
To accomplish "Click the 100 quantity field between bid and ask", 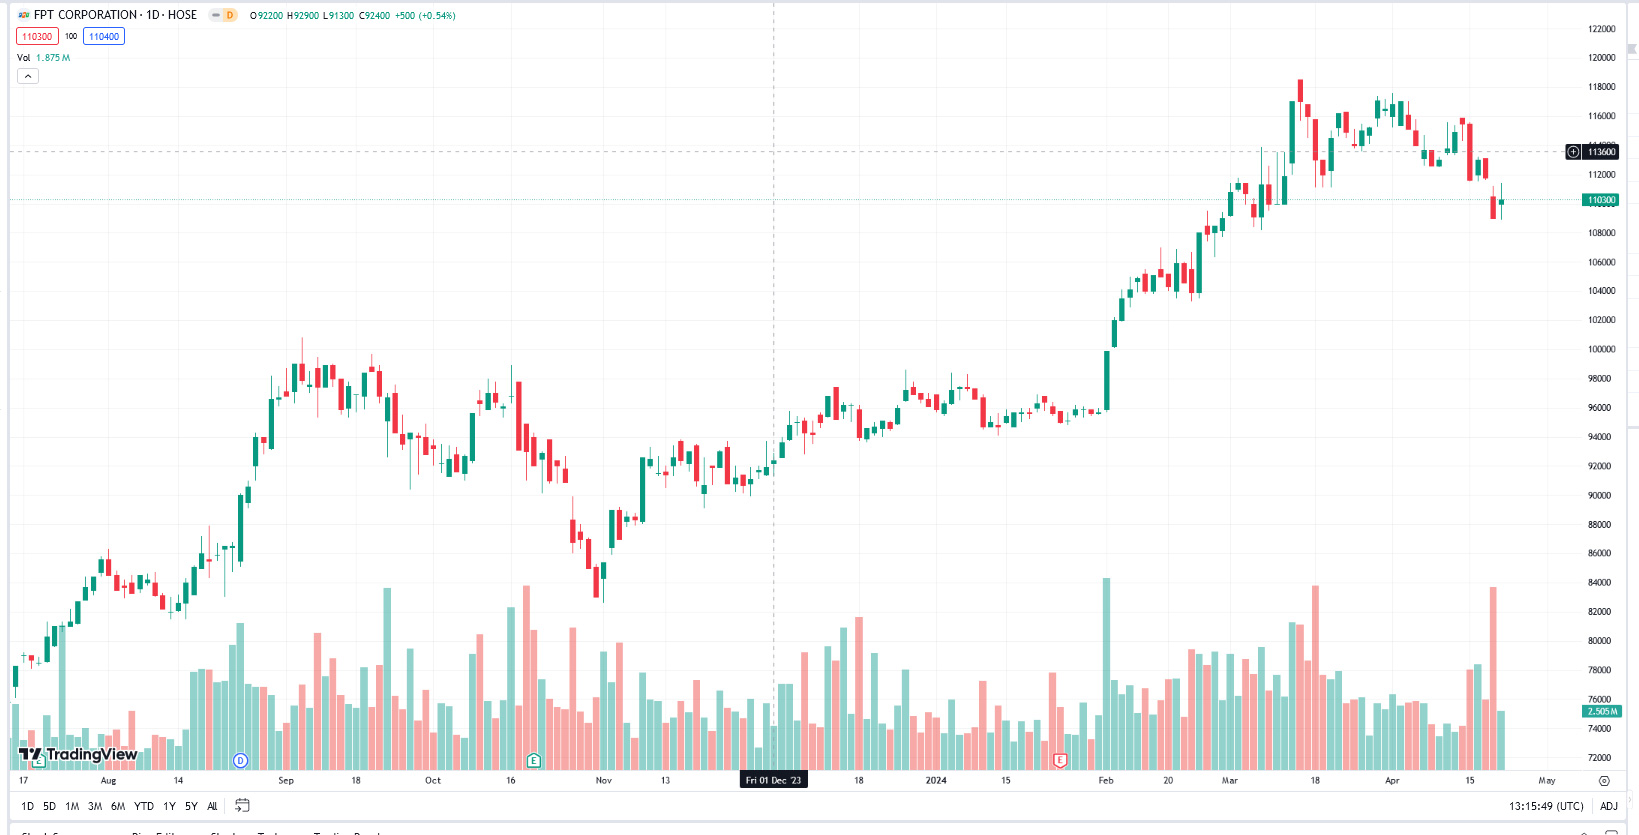I will [x=70, y=36].
